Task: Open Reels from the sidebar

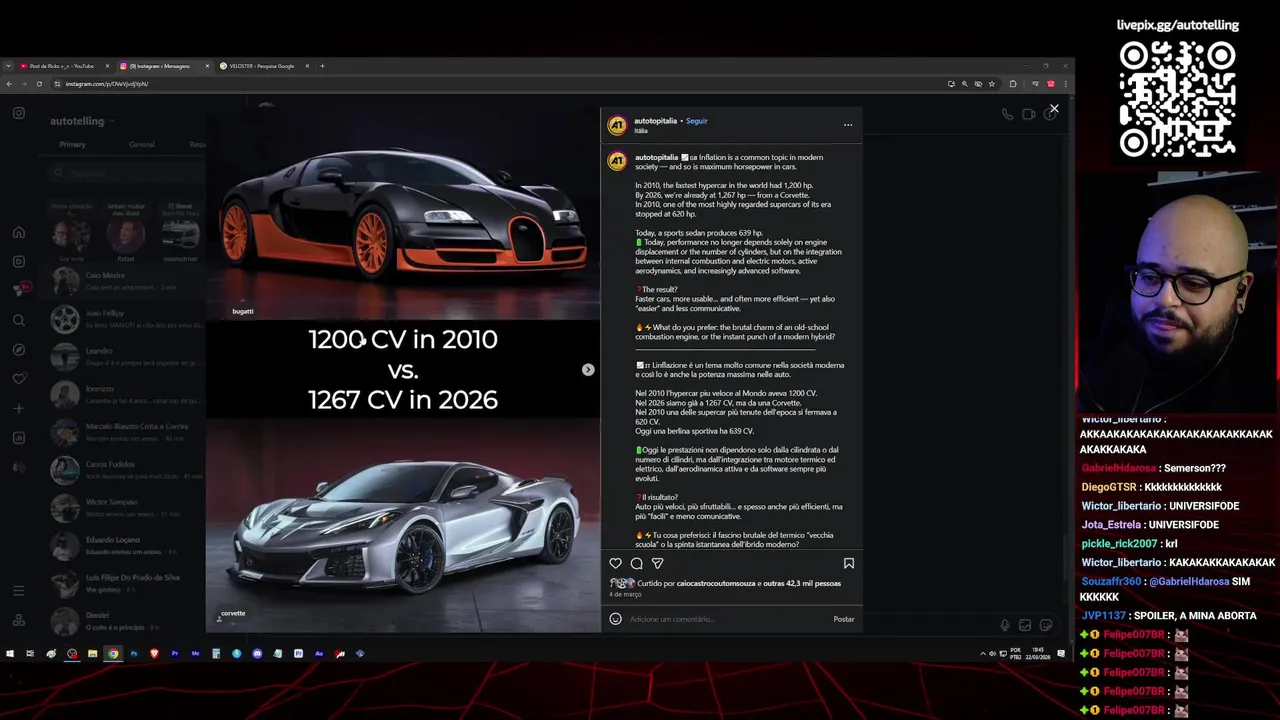Action: [x=19, y=261]
